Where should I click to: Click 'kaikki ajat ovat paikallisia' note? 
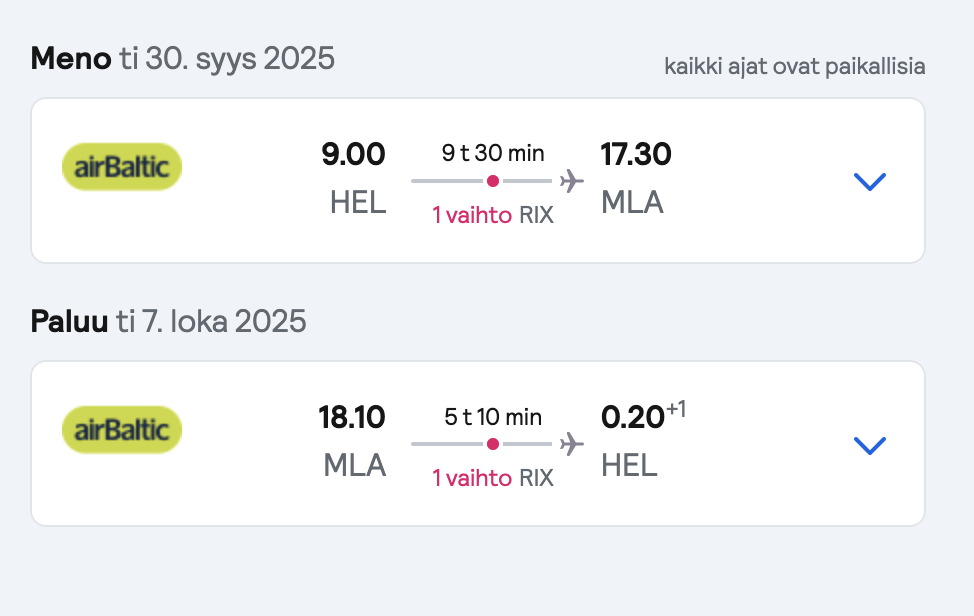click(x=794, y=66)
